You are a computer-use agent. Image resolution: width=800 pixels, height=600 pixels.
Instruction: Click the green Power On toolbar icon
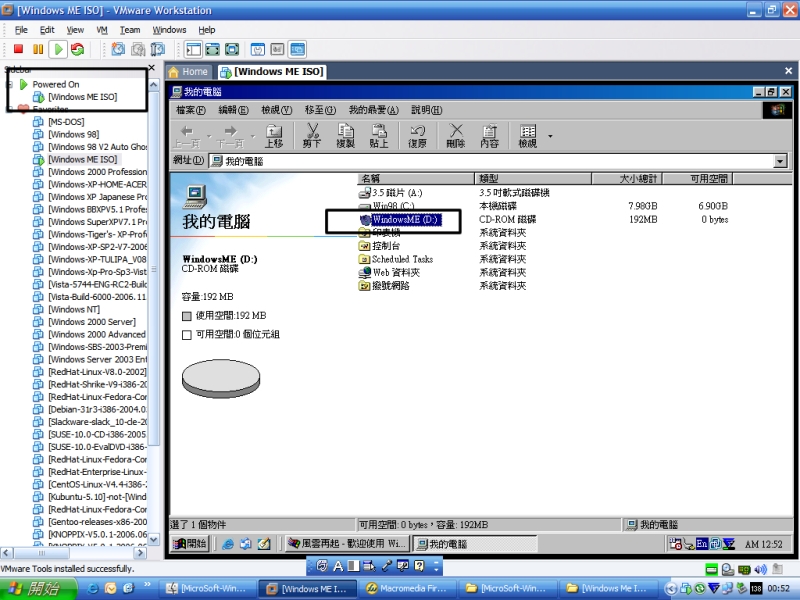(x=58, y=49)
